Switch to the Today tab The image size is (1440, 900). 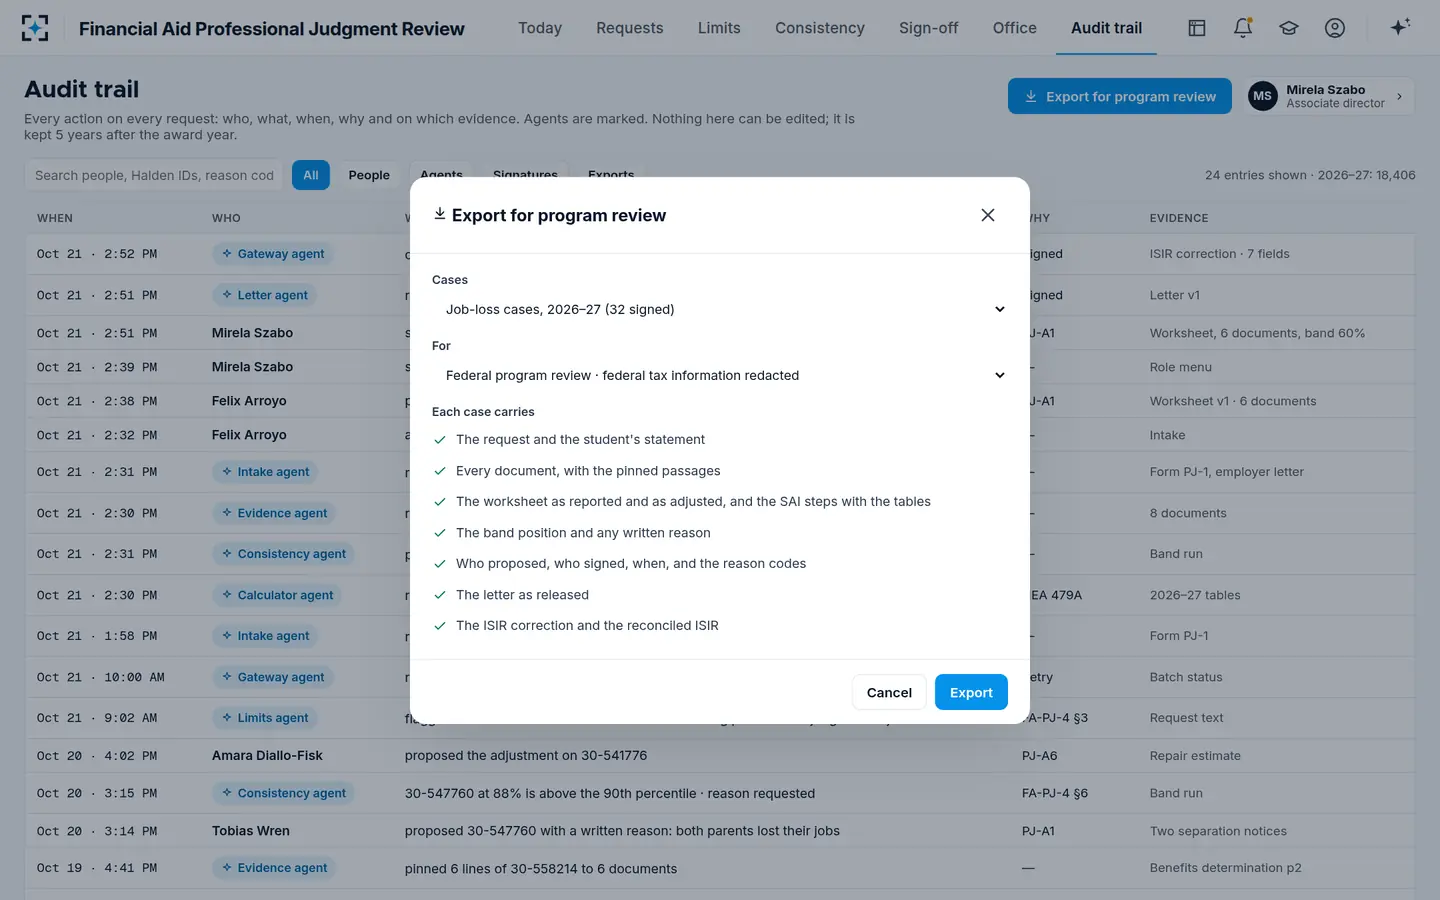coord(540,28)
